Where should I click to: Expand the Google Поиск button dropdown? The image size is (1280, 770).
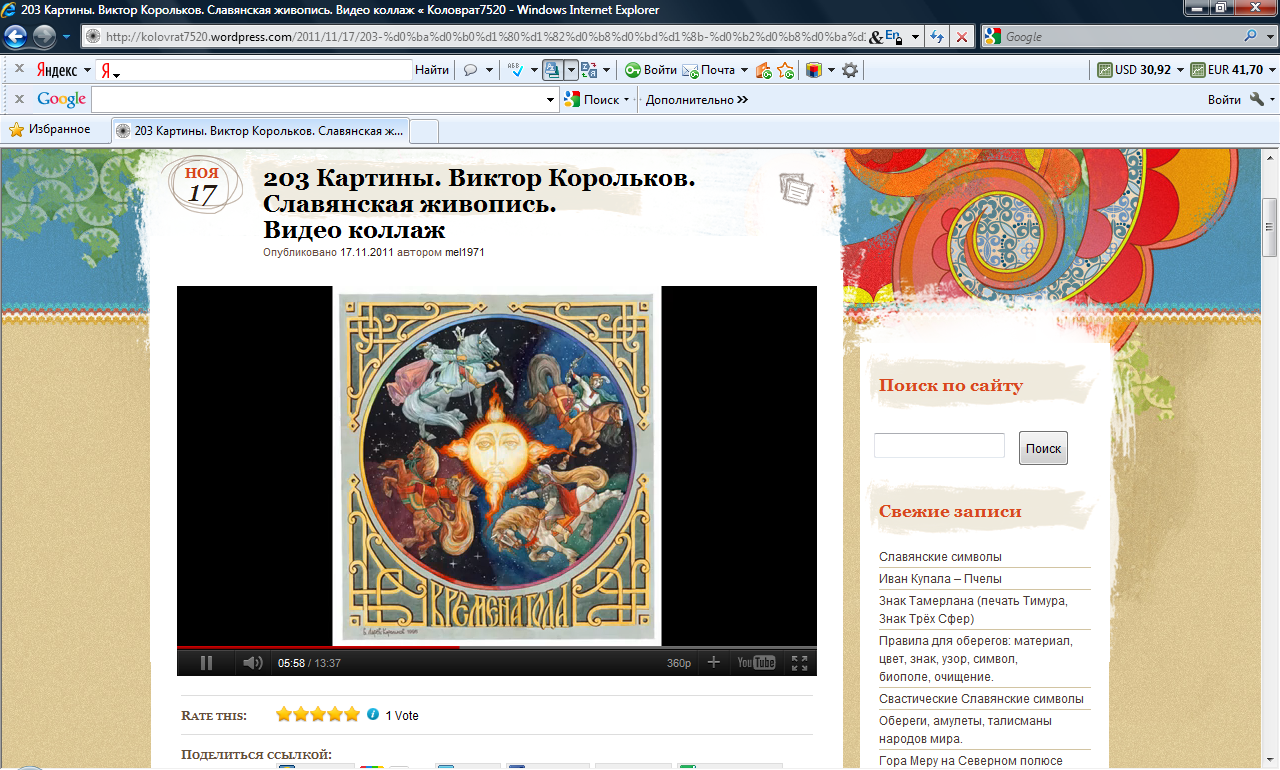(x=626, y=99)
